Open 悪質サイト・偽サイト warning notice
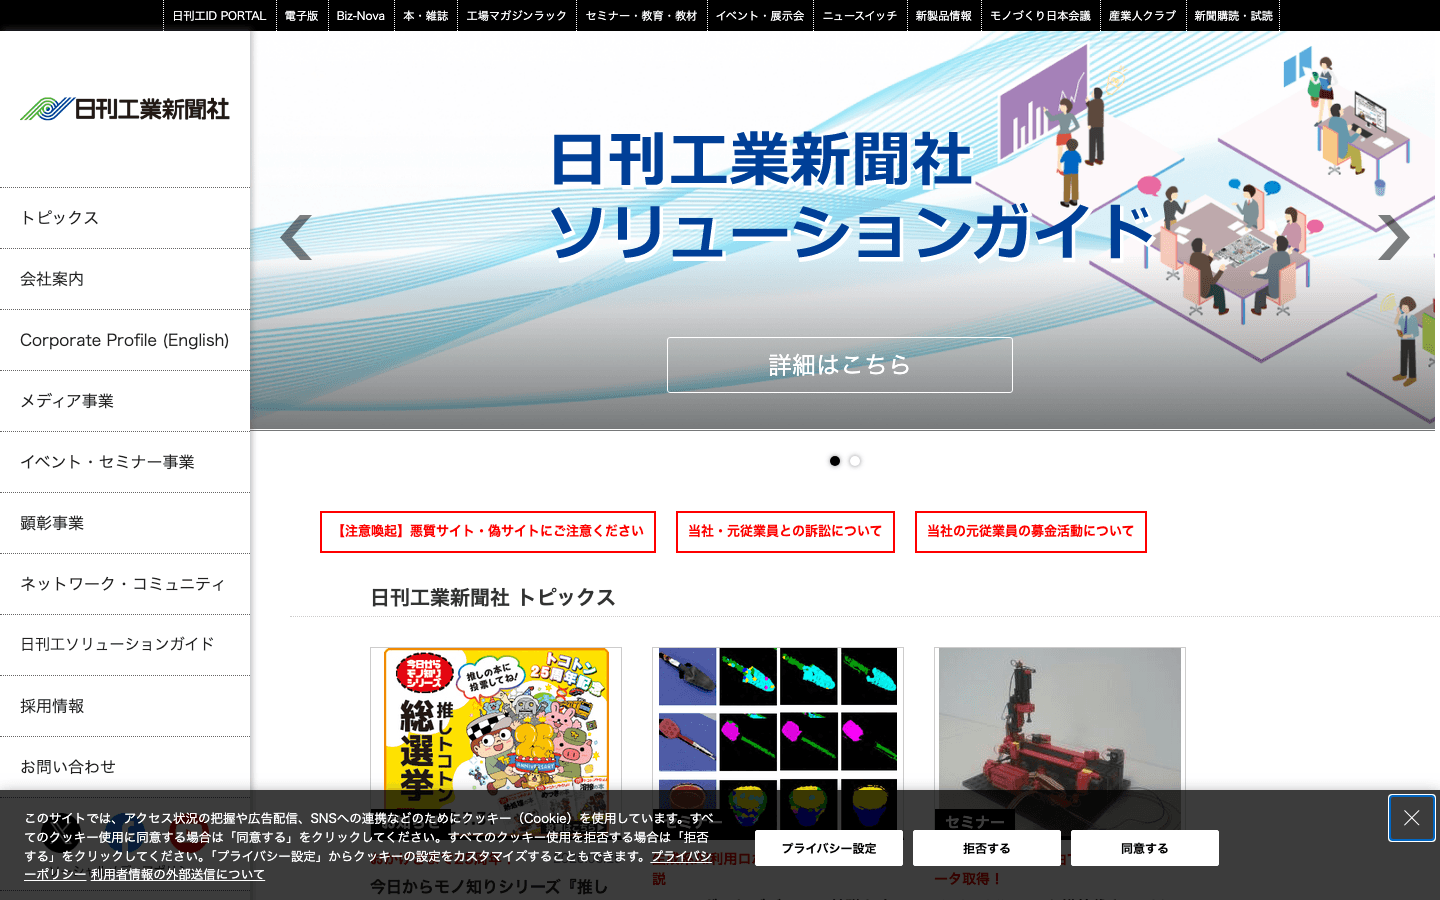This screenshot has width=1440, height=900. [488, 532]
